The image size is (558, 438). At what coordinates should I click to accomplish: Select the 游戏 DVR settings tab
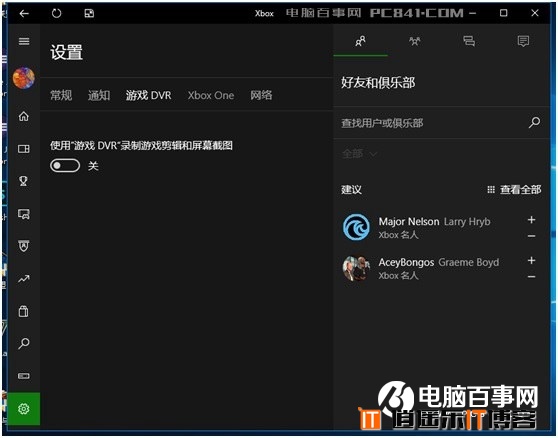pyautogui.click(x=148, y=95)
